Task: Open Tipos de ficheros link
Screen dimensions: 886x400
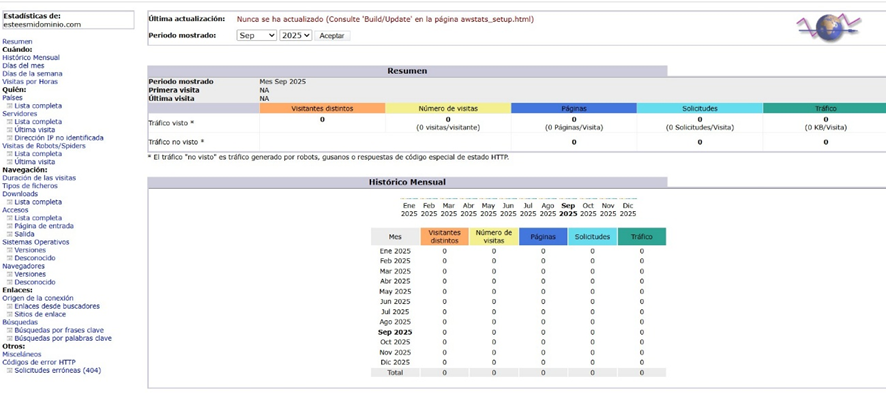Action: 30,186
